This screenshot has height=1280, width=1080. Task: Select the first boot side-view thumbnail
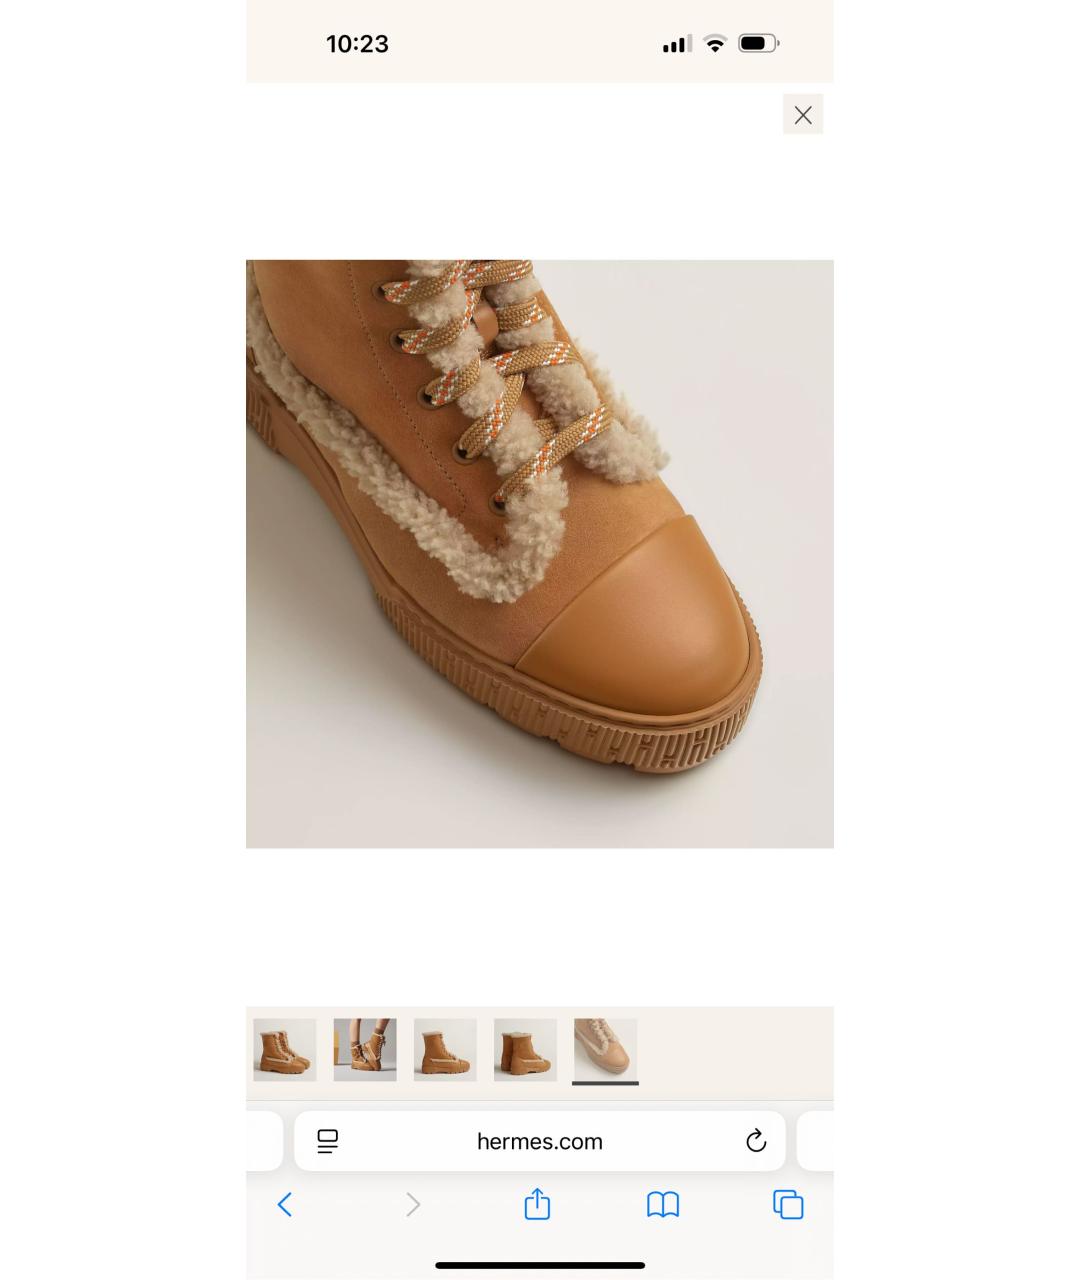point(285,1050)
